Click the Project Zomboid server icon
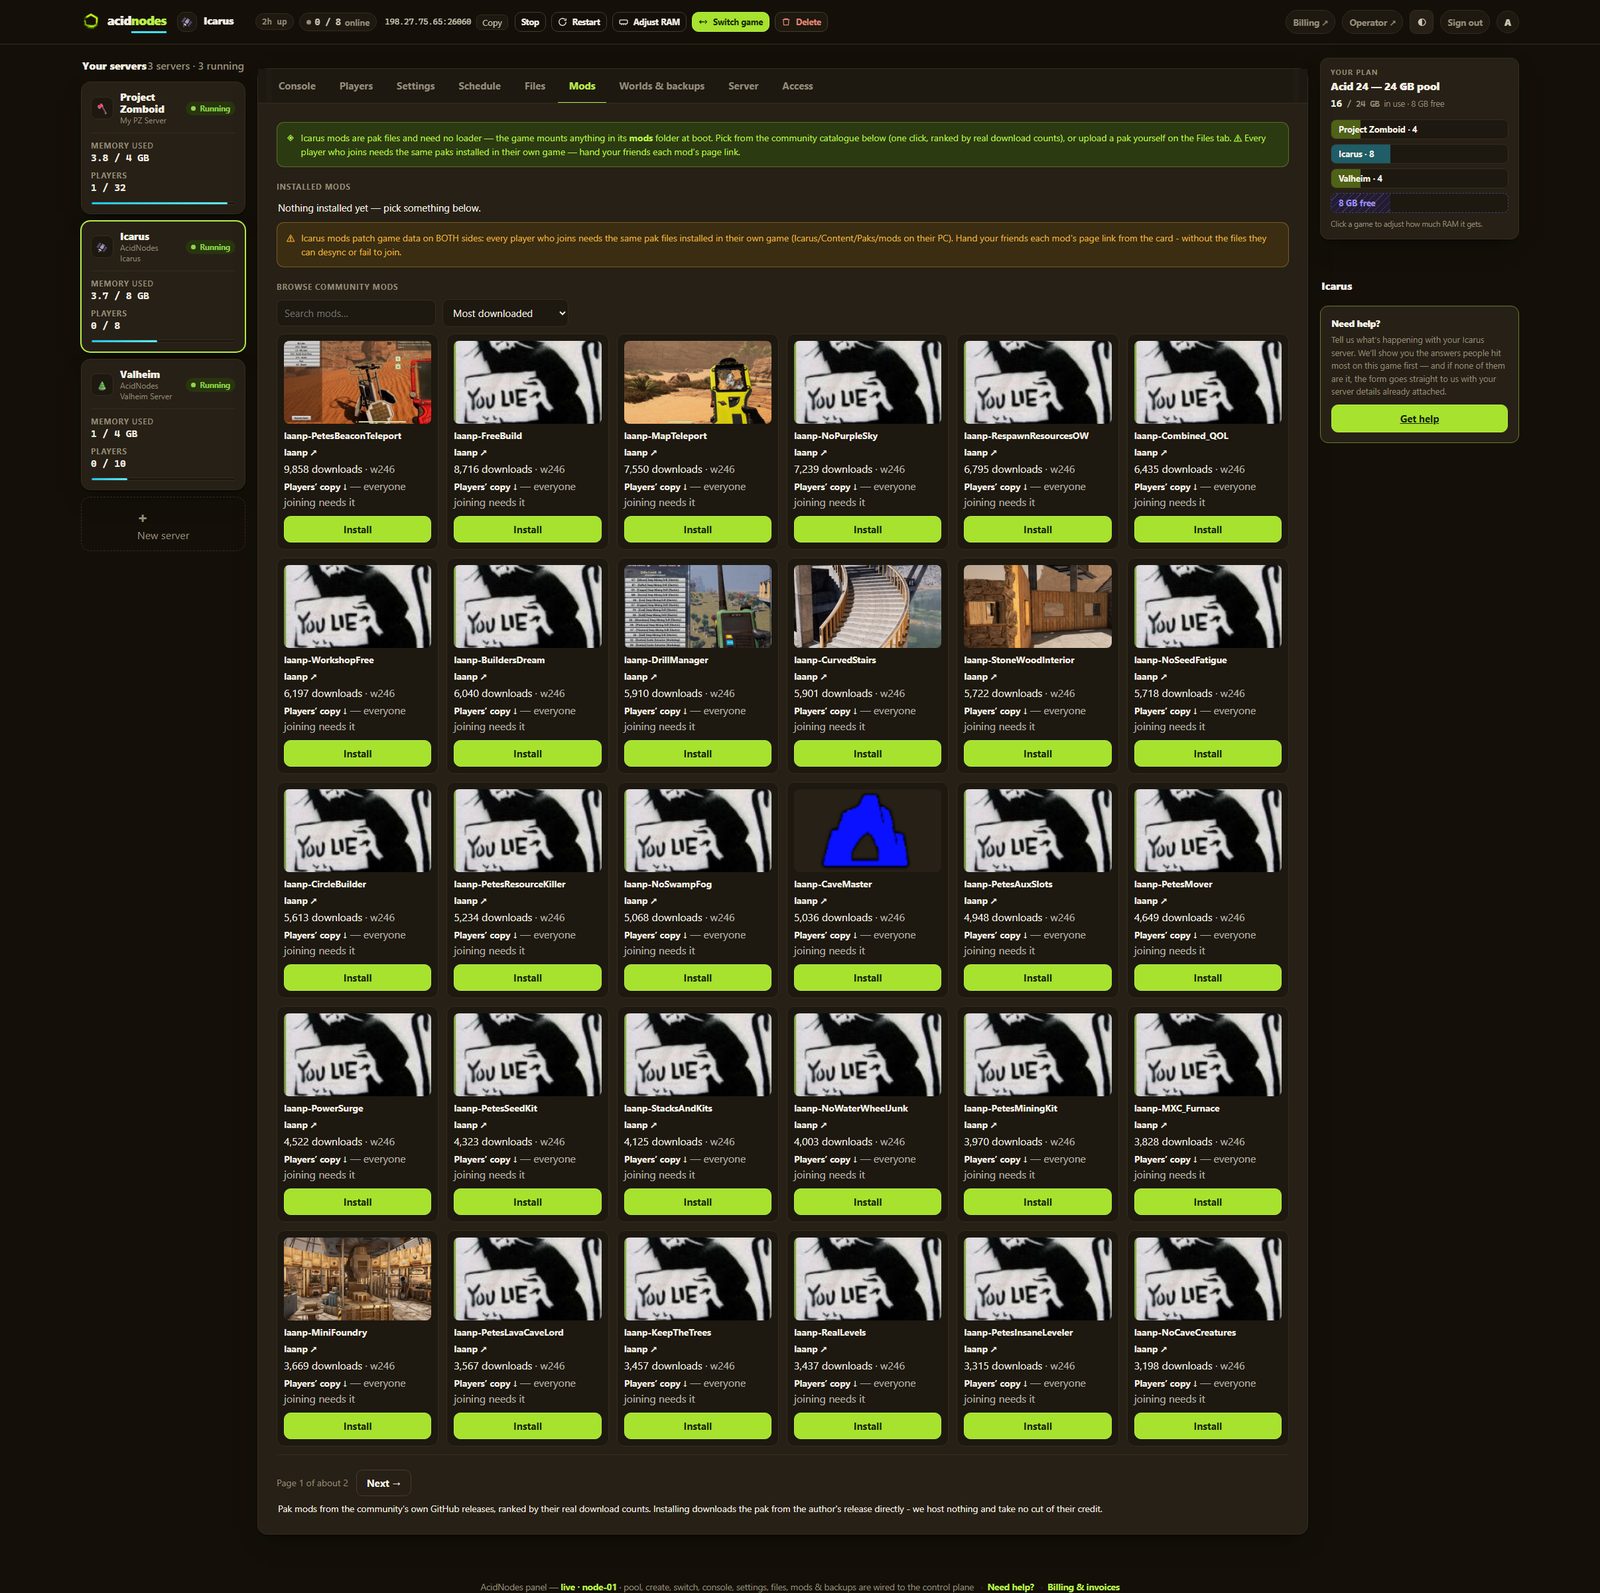Image resolution: width=1600 pixels, height=1593 pixels. (x=102, y=108)
